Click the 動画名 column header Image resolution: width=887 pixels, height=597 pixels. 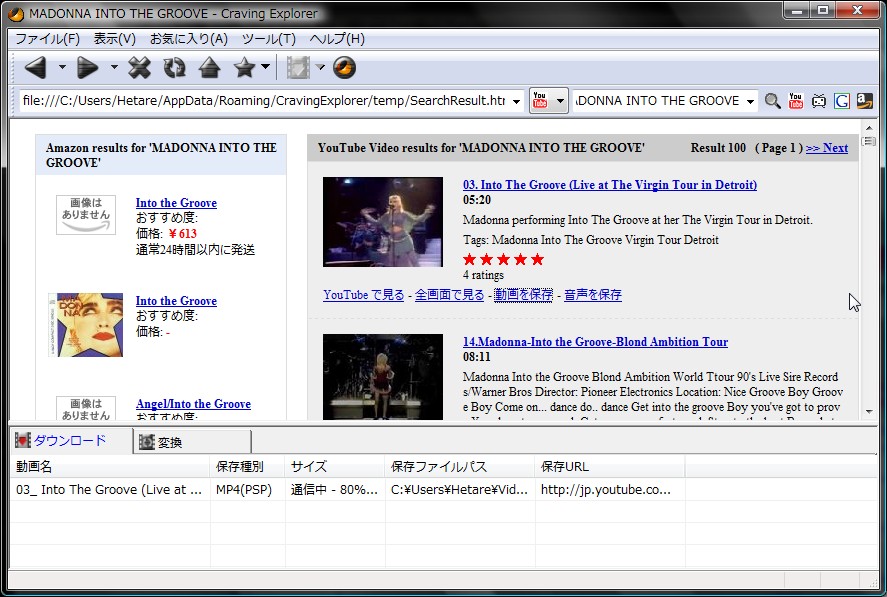(110, 467)
